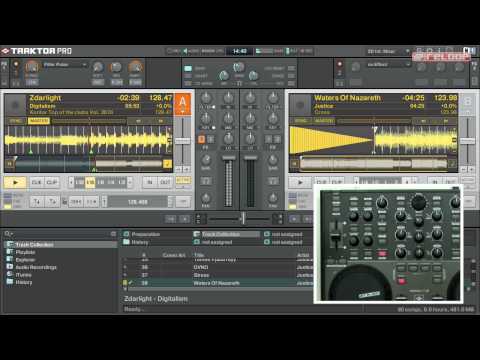Click FX unit 1 Dry/Wet knob
Viewport: 480px width, 360px height.
click(x=32, y=68)
